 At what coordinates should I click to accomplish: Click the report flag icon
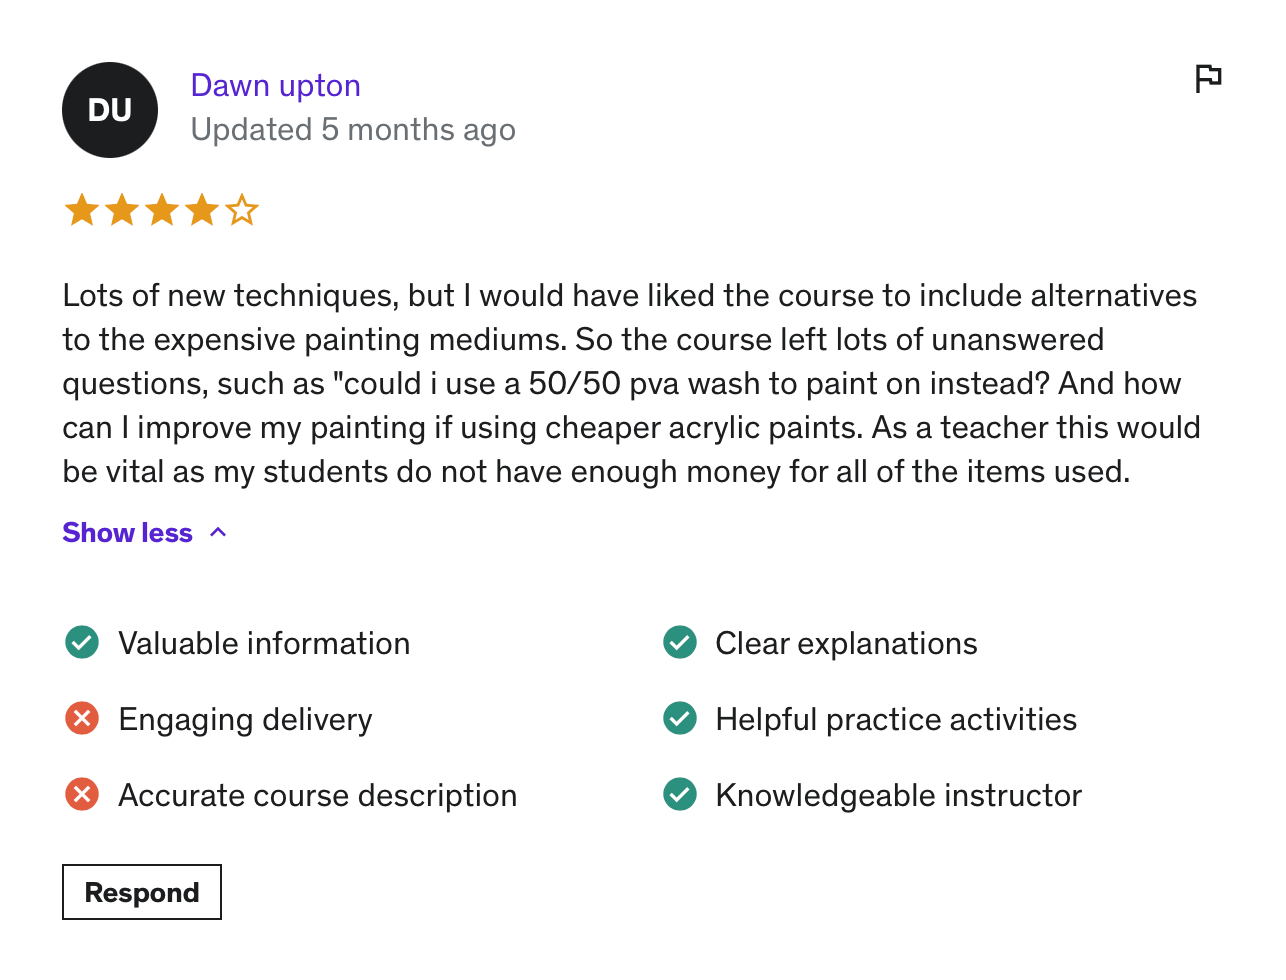[1208, 78]
